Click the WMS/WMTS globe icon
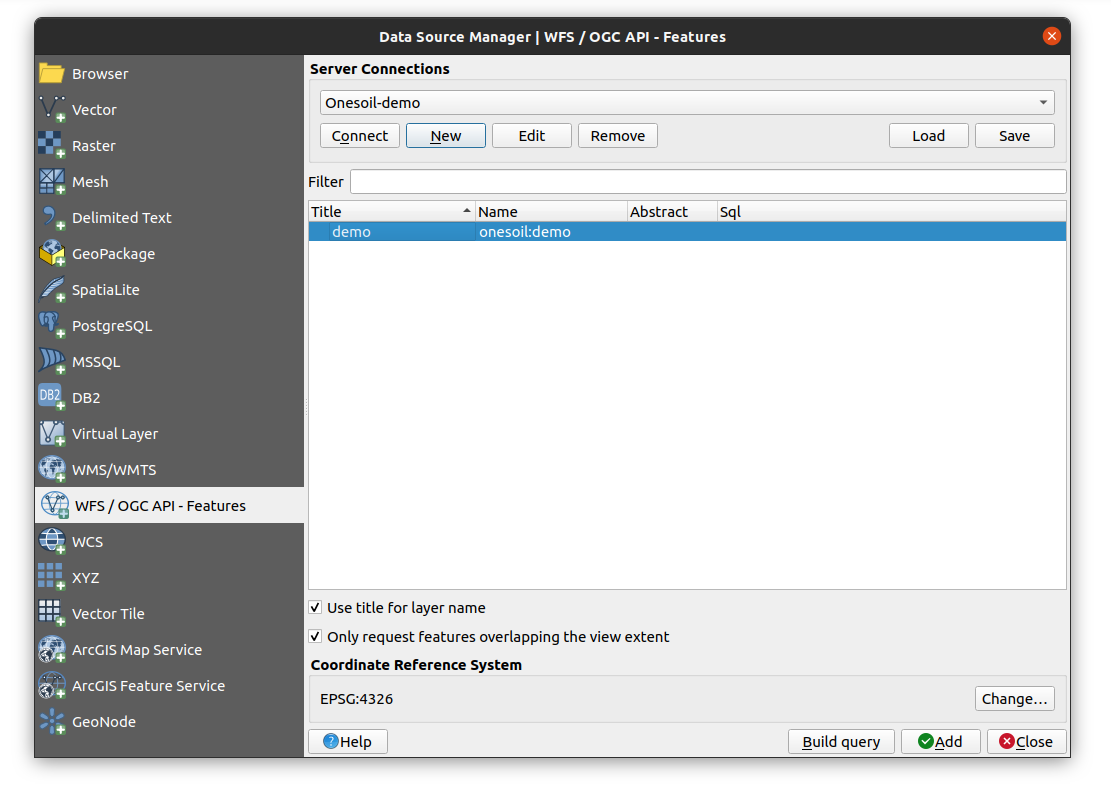Image resolution: width=1111 pixels, height=796 pixels. tap(52, 470)
